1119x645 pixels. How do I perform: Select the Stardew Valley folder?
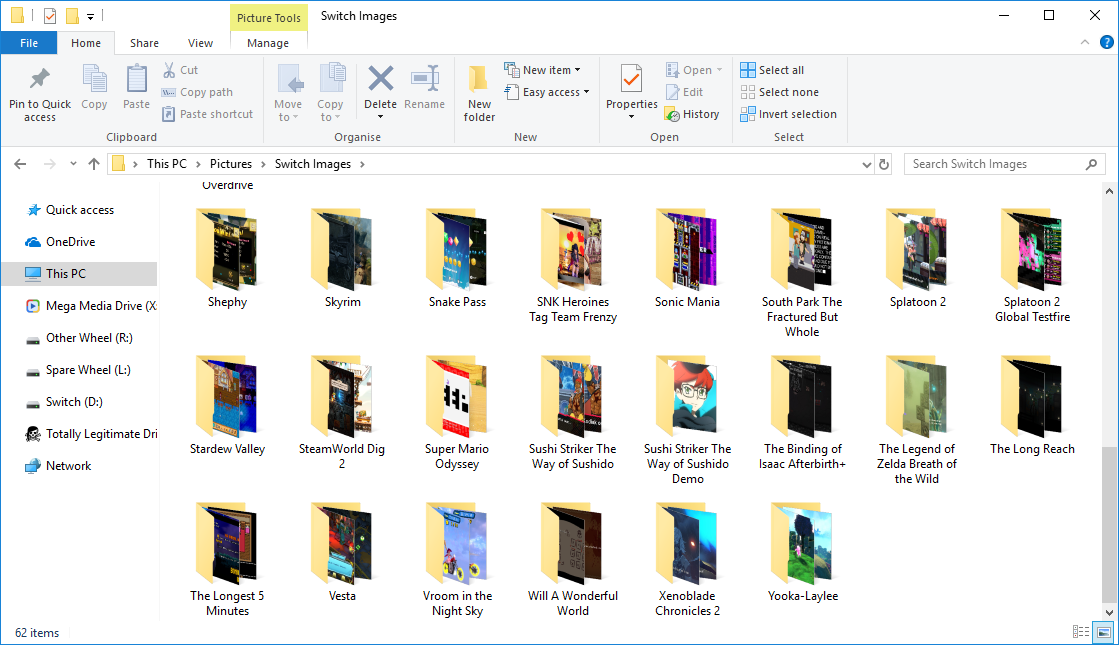pyautogui.click(x=227, y=405)
